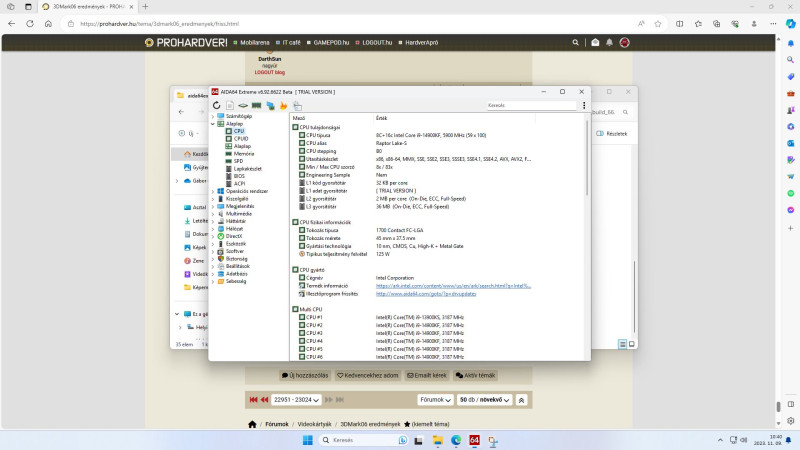800x450 pixels.
Task: Click Kedvencekhez adom button
Action: tap(367, 376)
